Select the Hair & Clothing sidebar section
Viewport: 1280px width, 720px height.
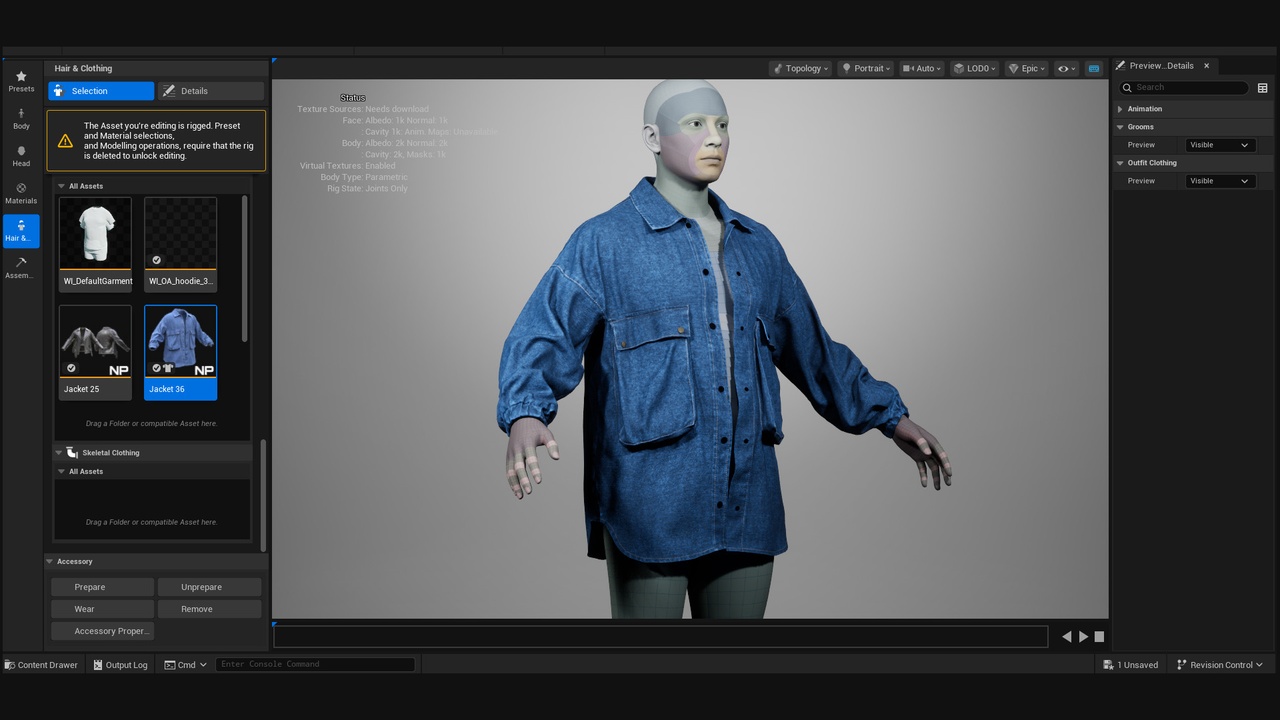(x=21, y=231)
